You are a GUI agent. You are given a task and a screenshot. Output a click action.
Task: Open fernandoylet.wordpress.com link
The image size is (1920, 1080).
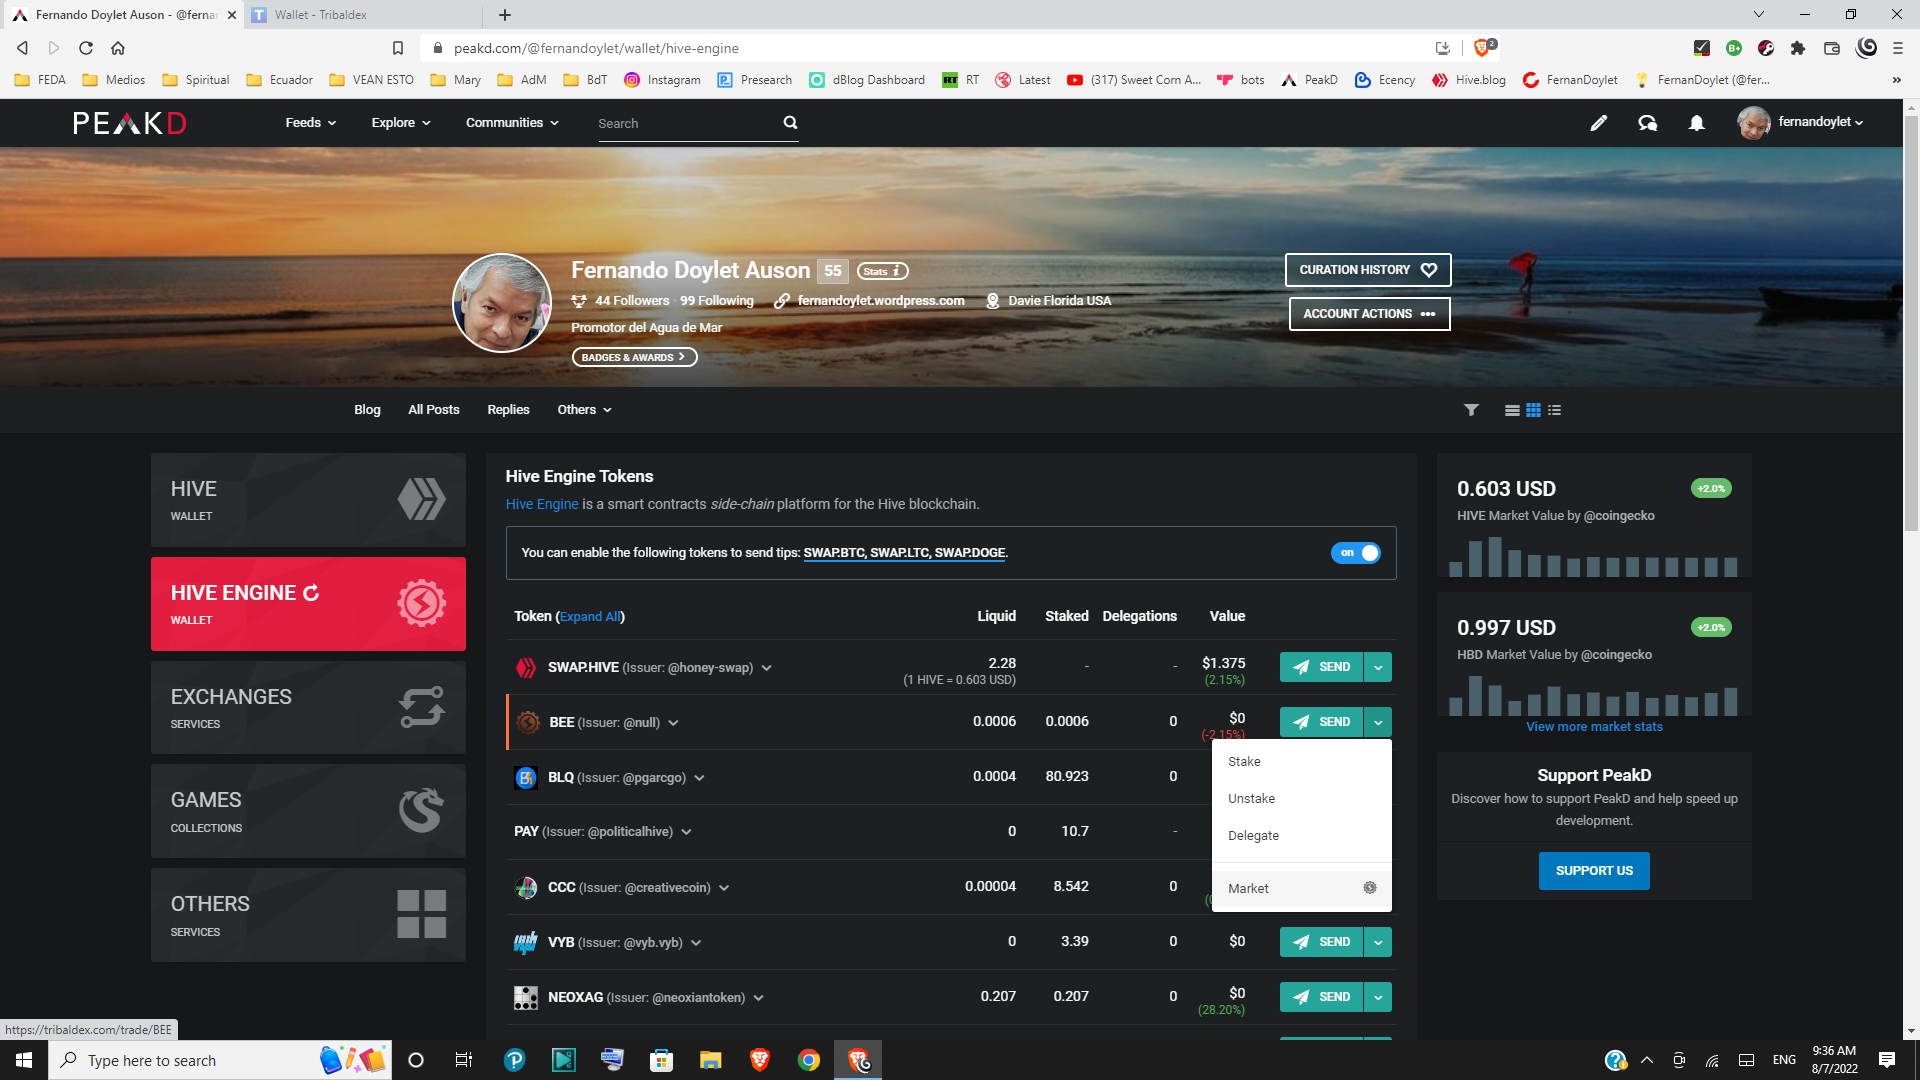point(881,301)
